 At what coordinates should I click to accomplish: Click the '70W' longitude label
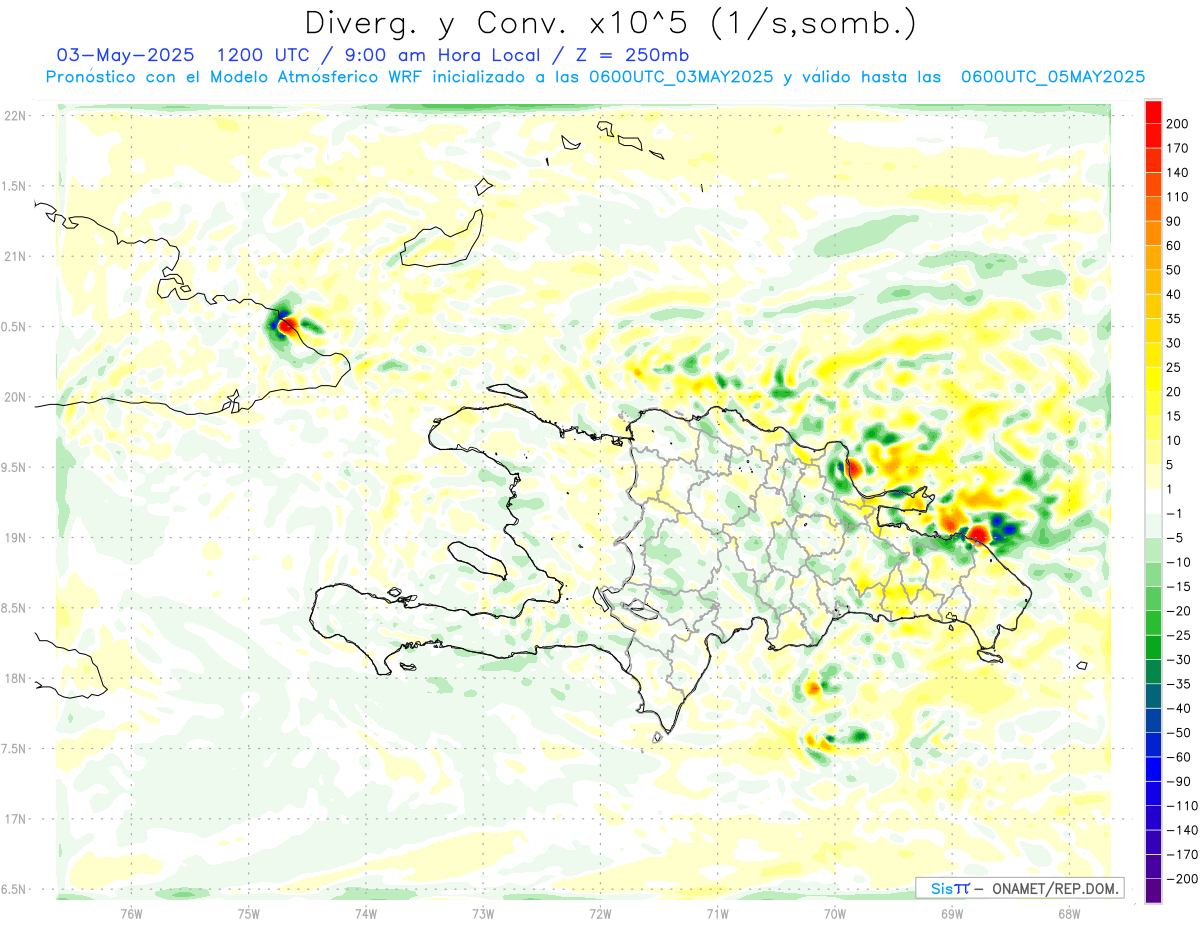(835, 913)
